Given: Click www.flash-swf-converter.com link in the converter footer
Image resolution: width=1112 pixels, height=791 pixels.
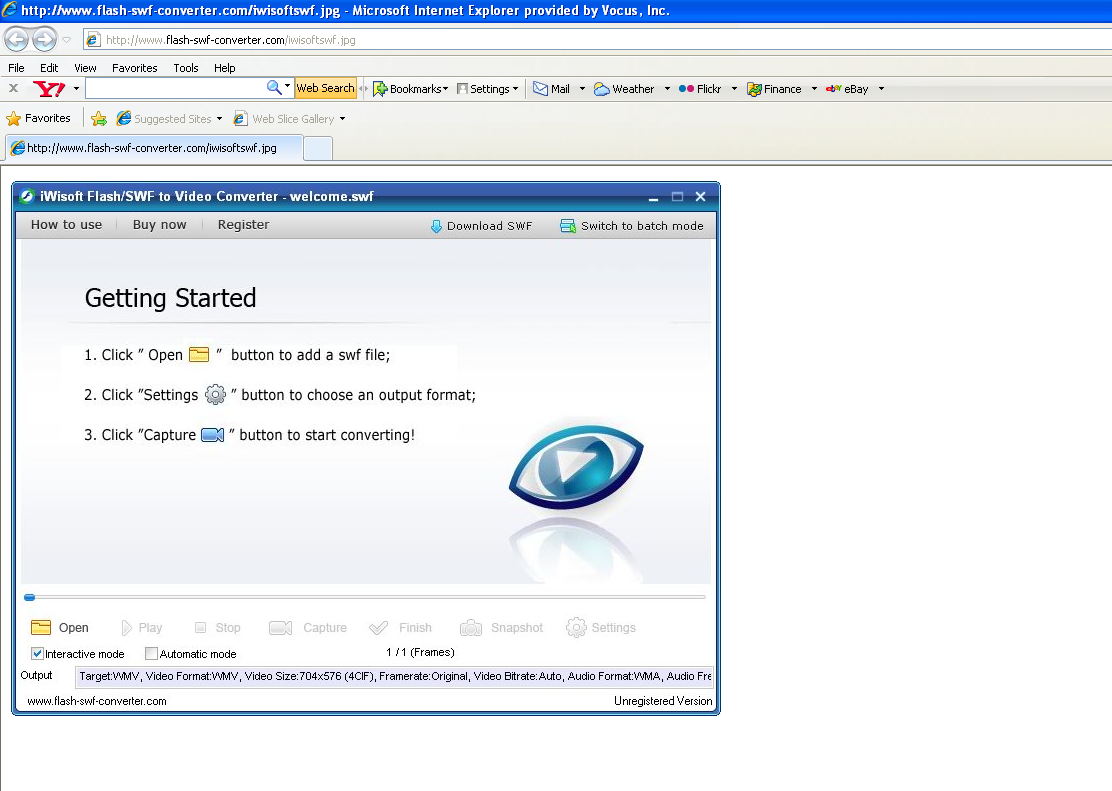Looking at the screenshot, I should click(x=96, y=701).
